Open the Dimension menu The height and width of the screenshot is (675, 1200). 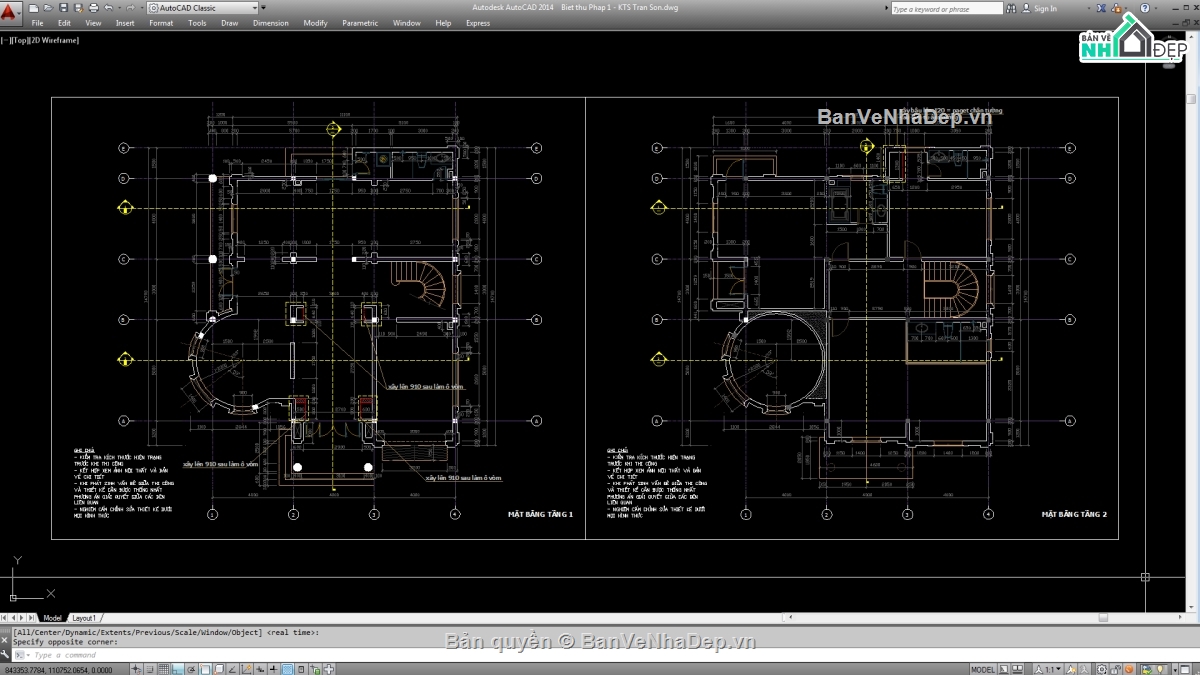tap(270, 22)
